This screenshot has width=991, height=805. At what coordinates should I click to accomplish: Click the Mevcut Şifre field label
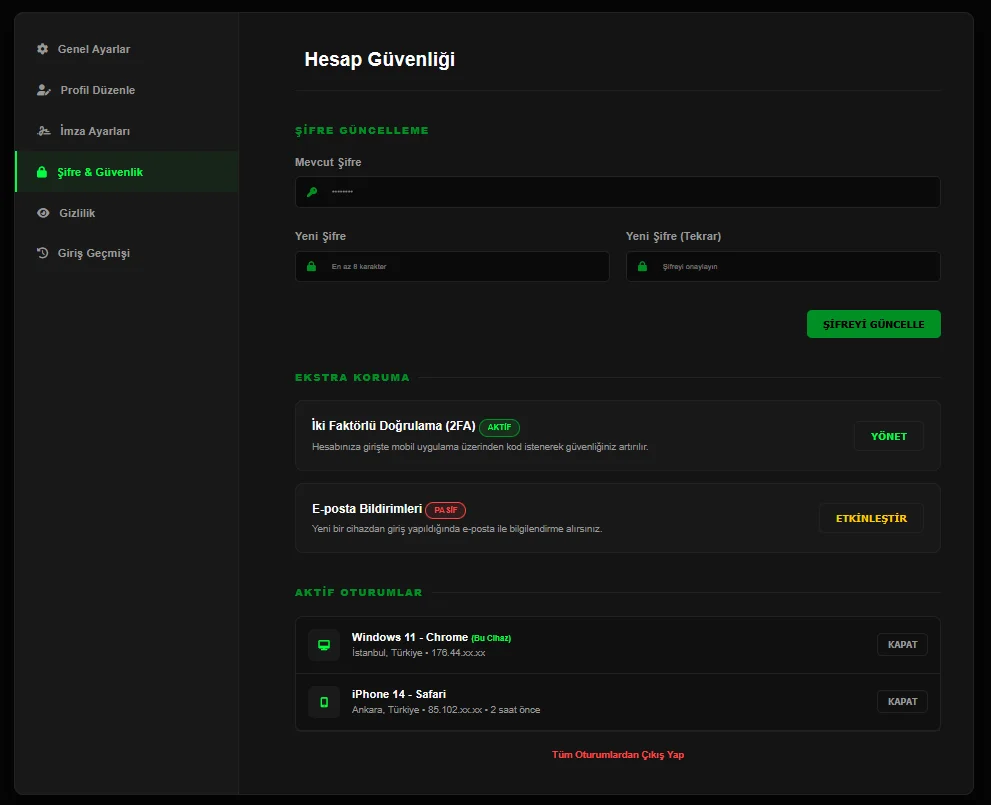click(328, 162)
